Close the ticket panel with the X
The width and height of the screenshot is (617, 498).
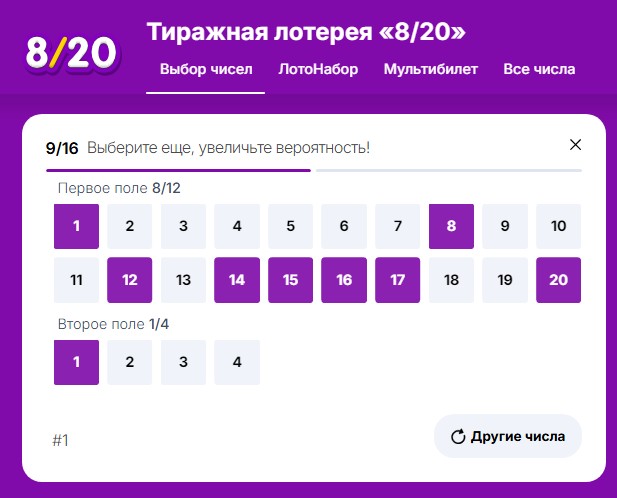pyautogui.click(x=575, y=145)
